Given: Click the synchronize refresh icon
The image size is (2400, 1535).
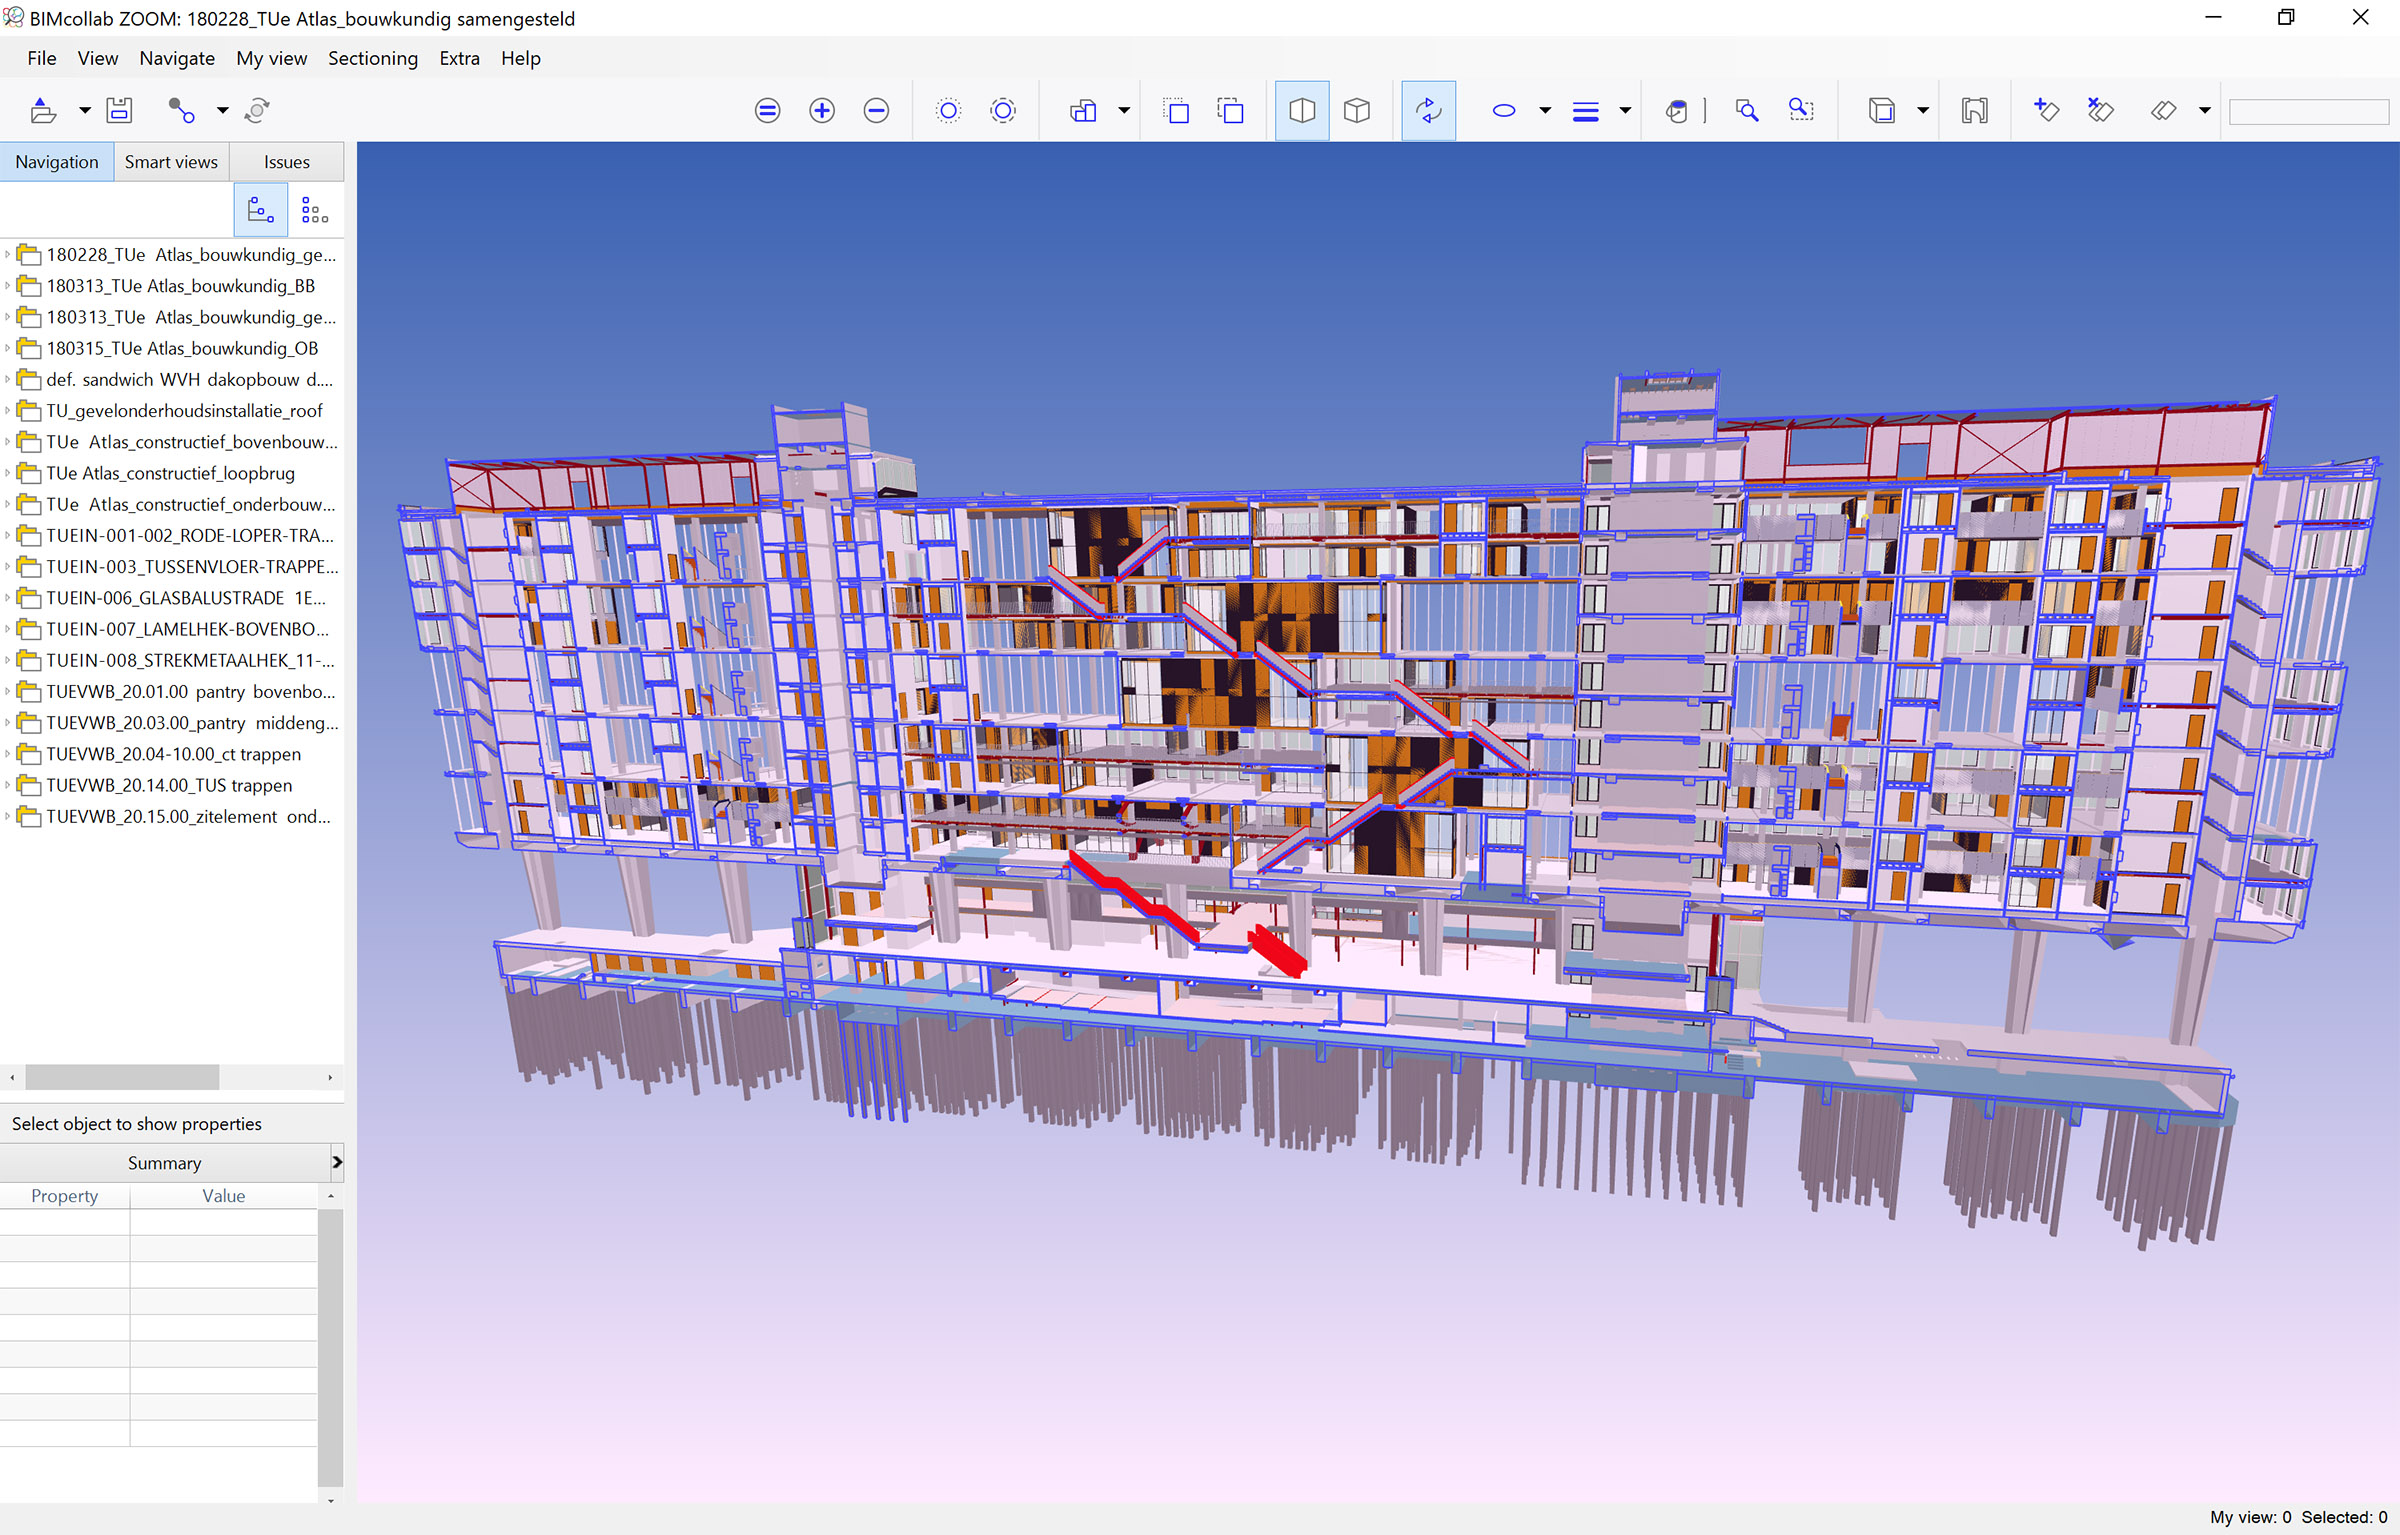Looking at the screenshot, I should [257, 110].
